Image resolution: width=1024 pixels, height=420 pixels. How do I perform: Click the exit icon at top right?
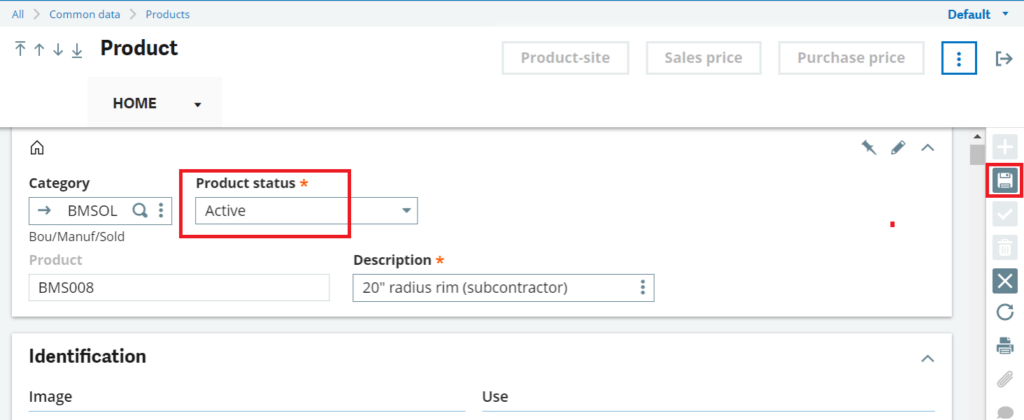(x=1004, y=59)
